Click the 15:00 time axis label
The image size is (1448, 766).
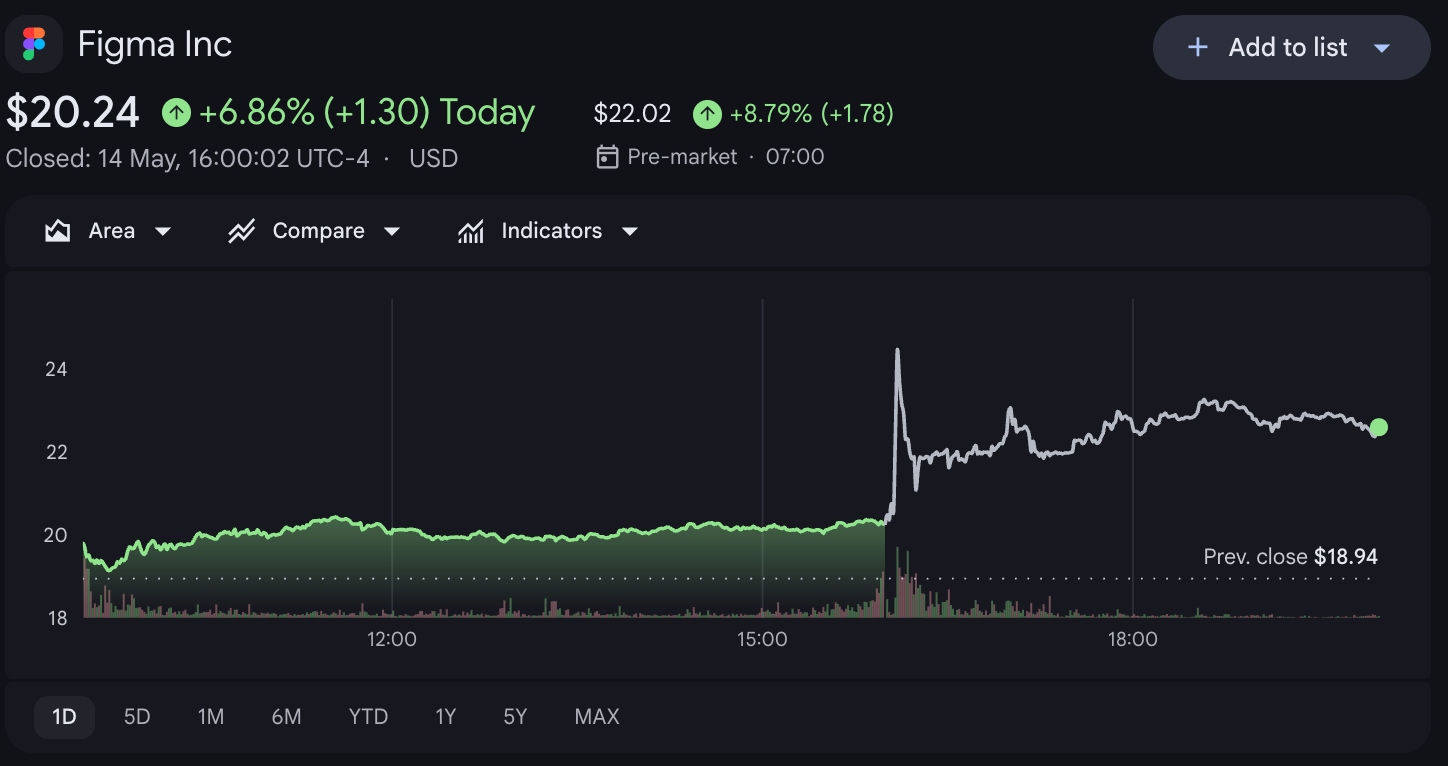pos(762,639)
